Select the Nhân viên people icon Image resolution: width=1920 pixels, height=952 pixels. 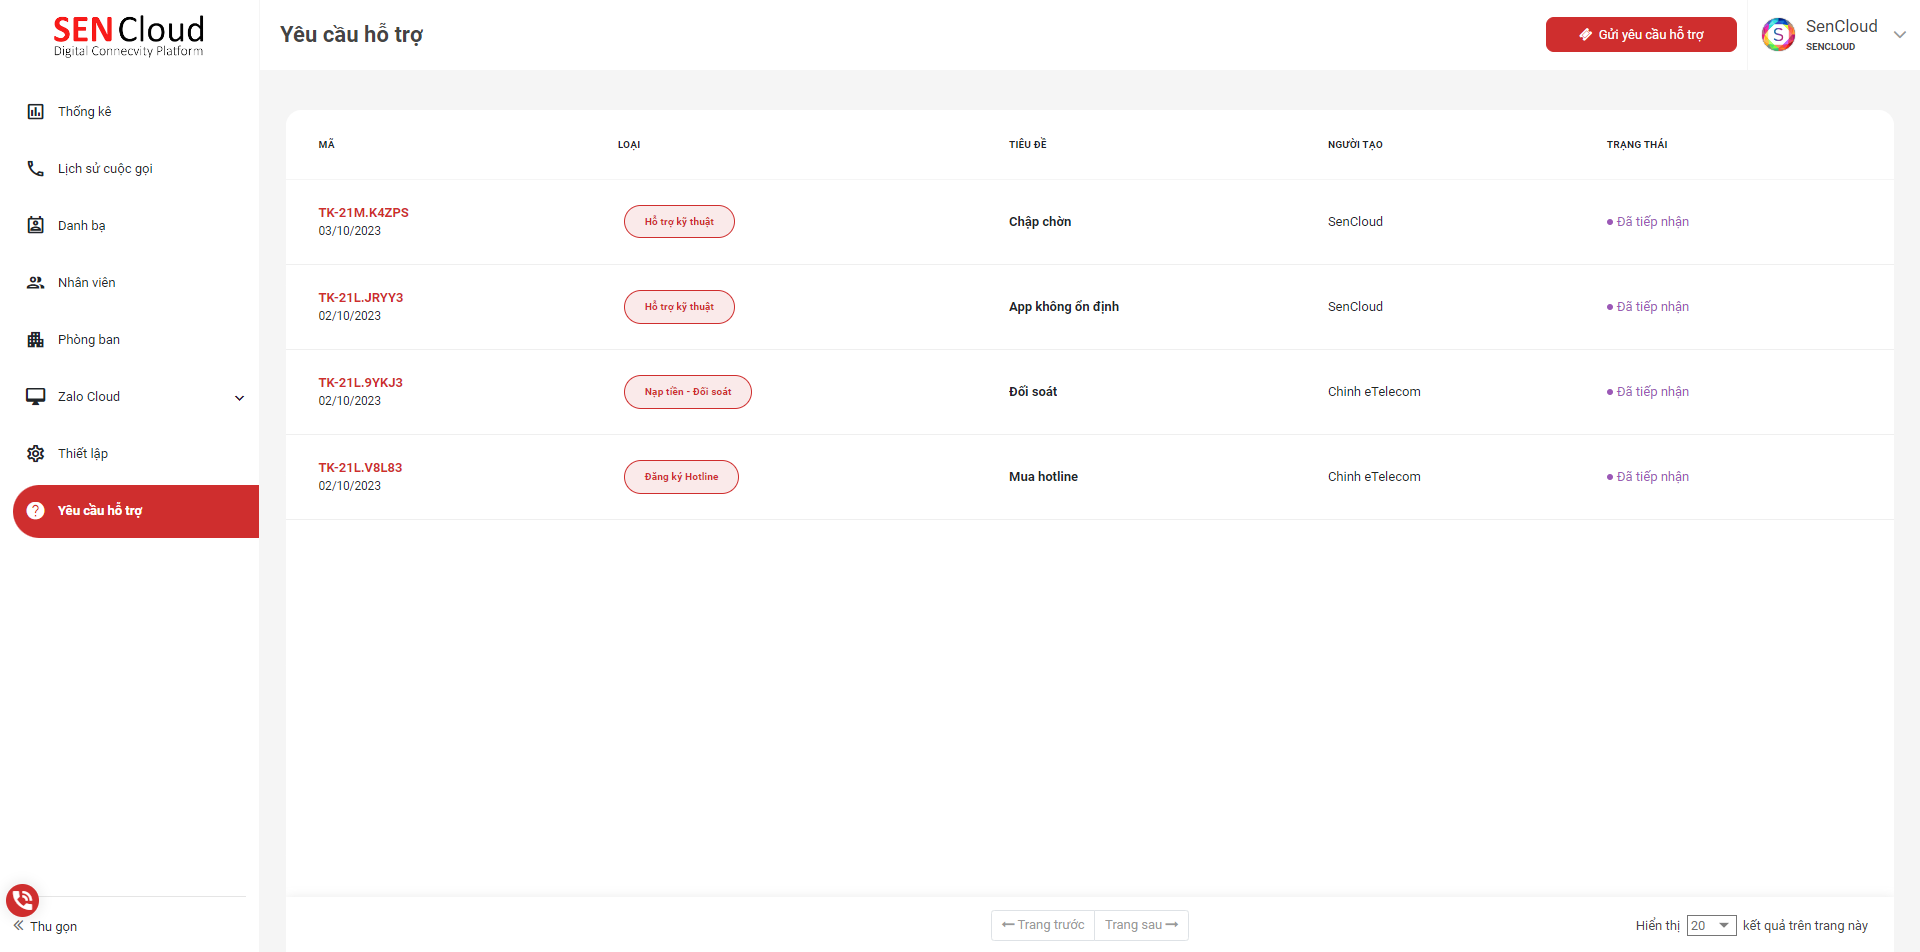coord(36,283)
